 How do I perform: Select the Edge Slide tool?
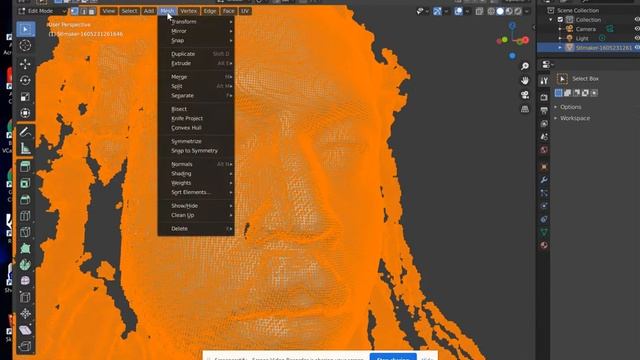(x=25, y=297)
